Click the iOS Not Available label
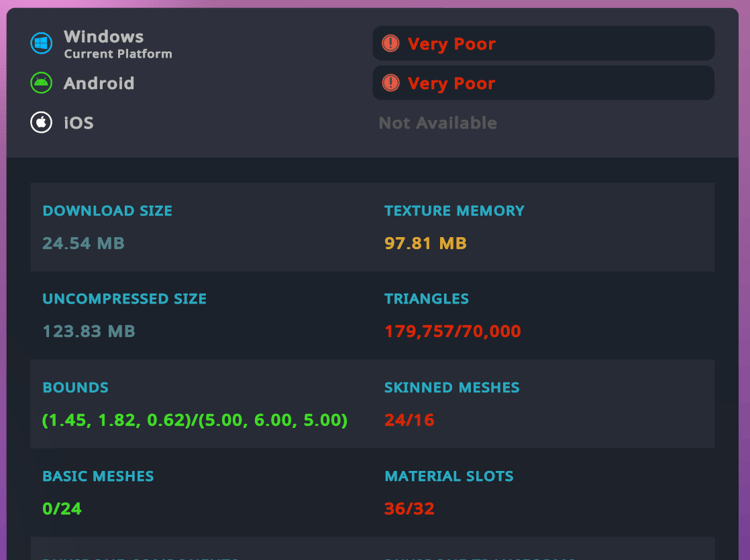The width and height of the screenshot is (750, 560). 438,123
